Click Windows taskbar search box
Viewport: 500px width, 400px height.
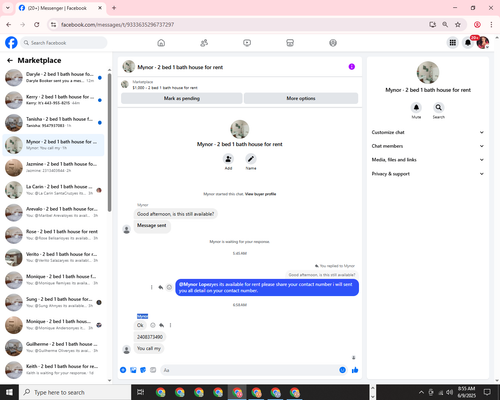[x=75, y=392]
